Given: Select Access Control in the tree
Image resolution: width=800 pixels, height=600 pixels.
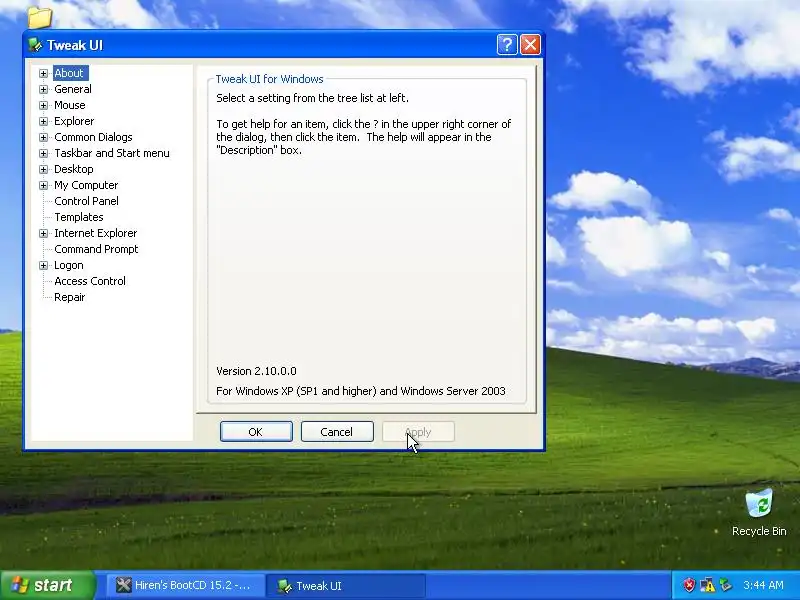Looking at the screenshot, I should click(90, 281).
